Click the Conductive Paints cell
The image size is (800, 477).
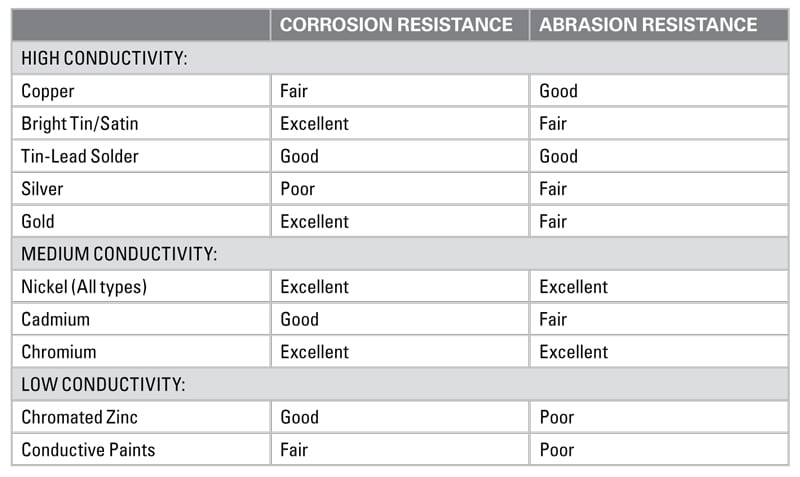pyautogui.click(x=141, y=450)
